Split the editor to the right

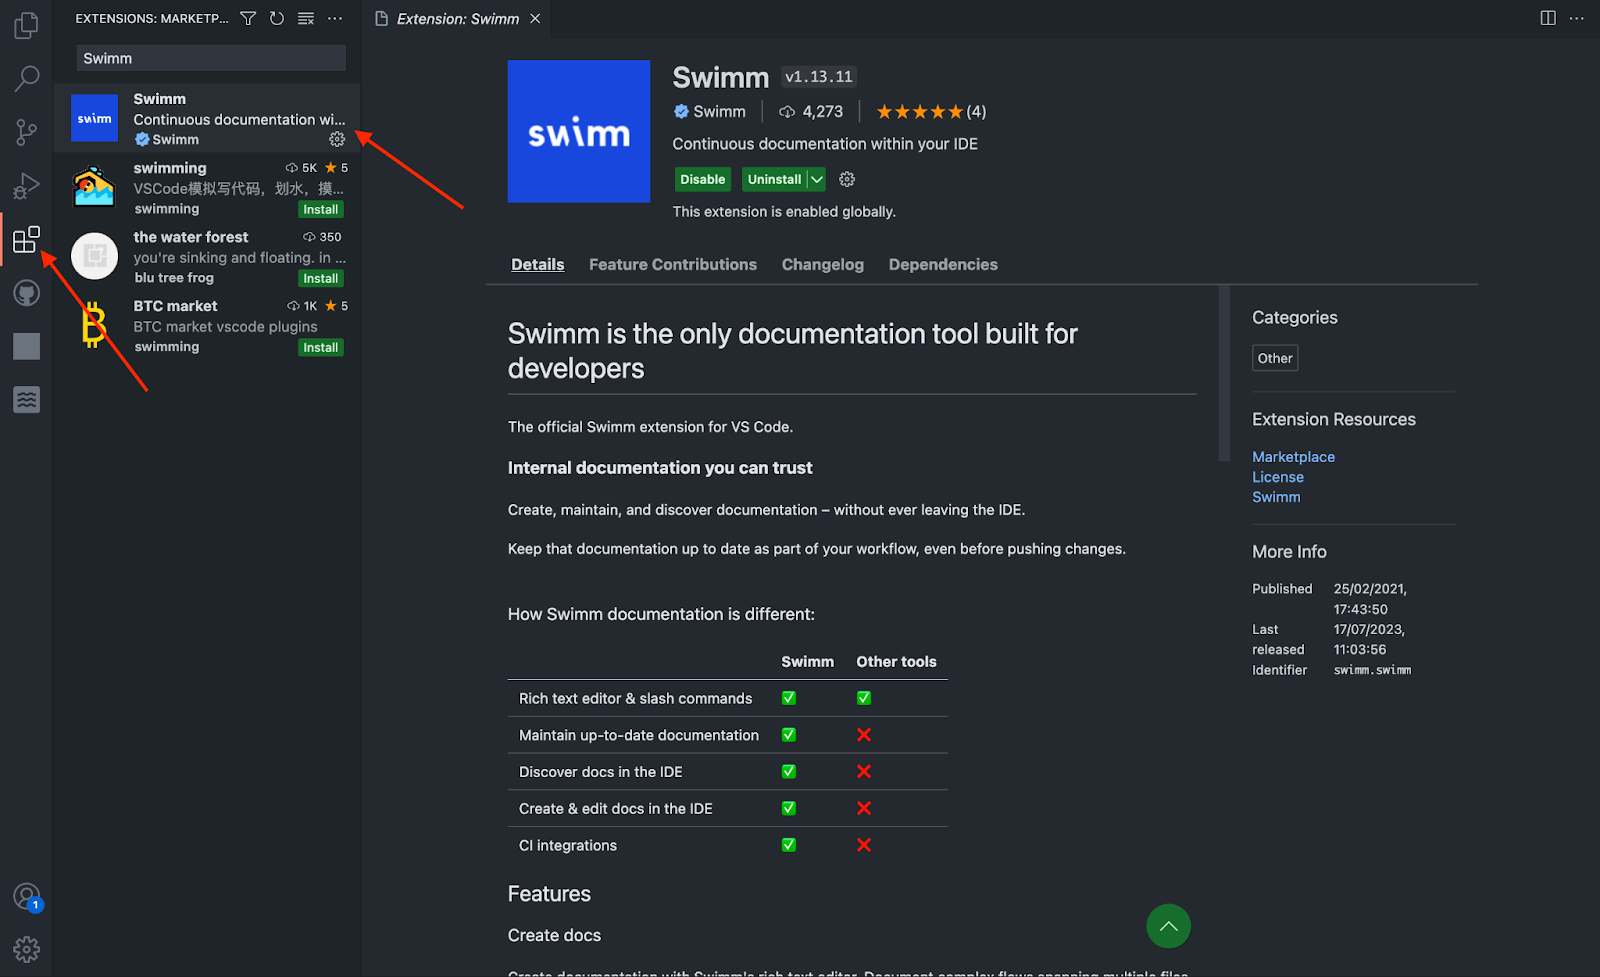point(1548,18)
